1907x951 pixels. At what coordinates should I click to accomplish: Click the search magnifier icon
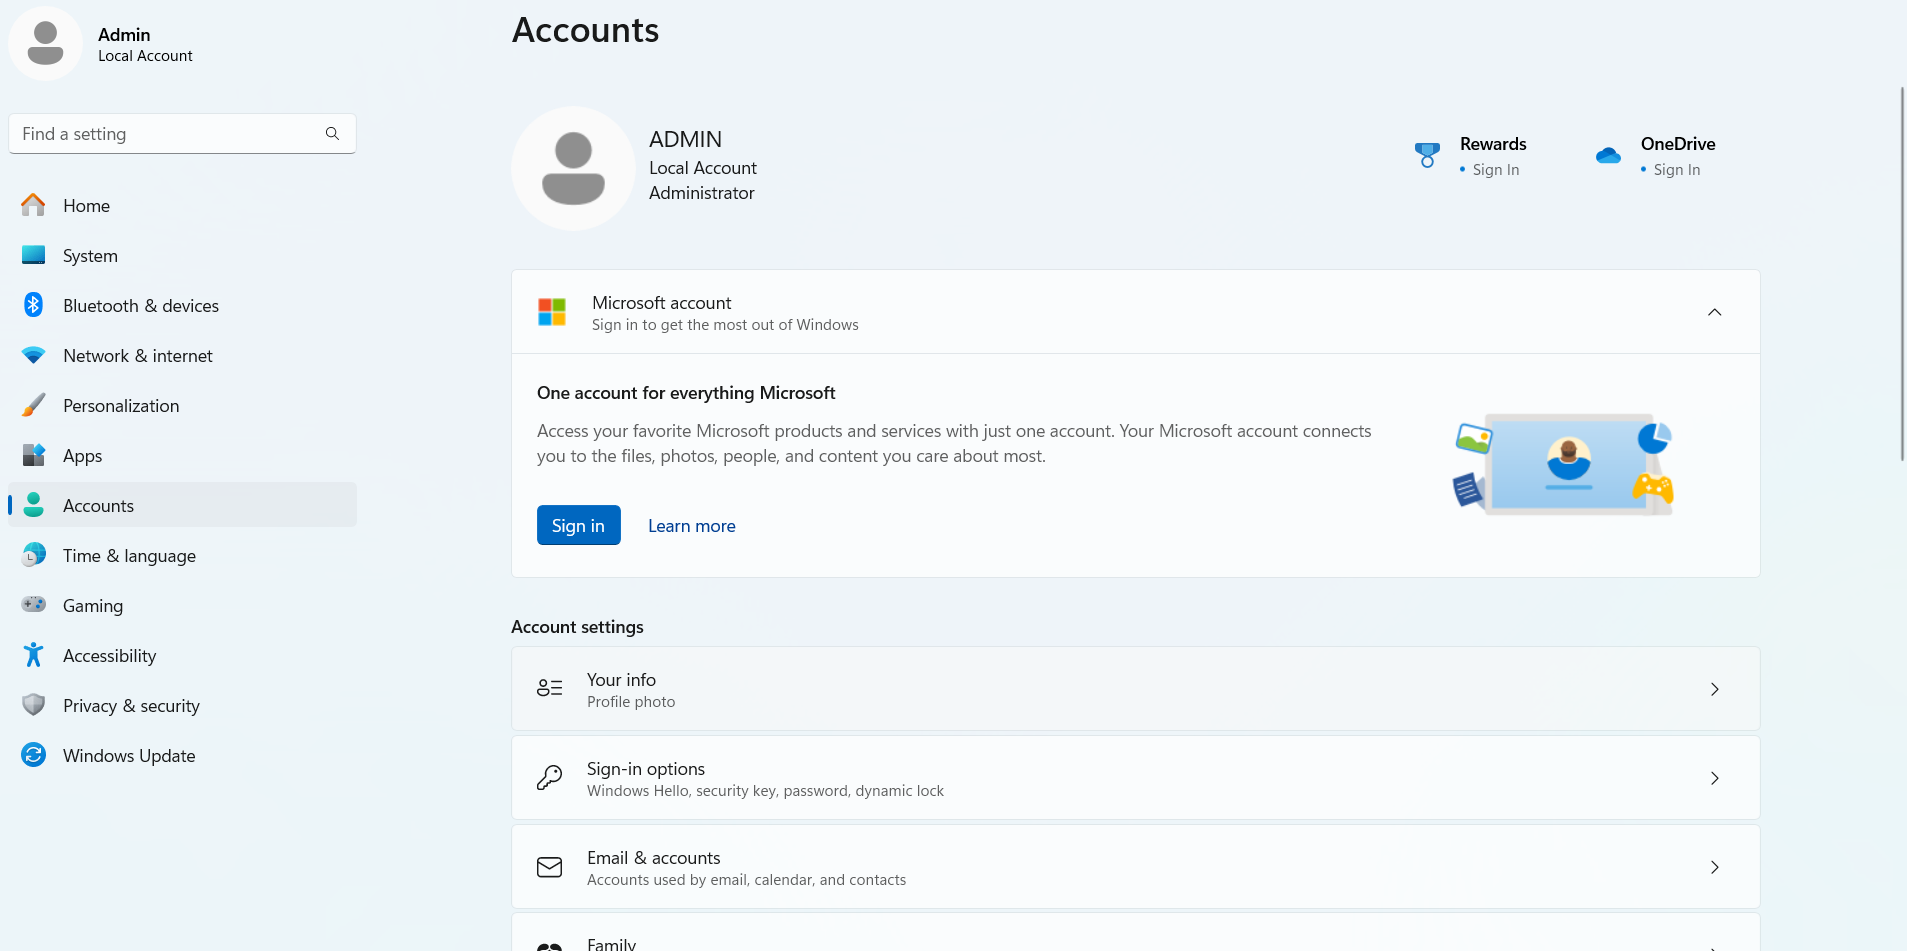[332, 134]
